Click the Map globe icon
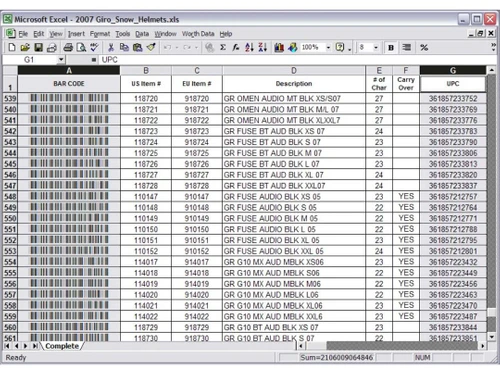The image size is (500, 375). [292, 47]
